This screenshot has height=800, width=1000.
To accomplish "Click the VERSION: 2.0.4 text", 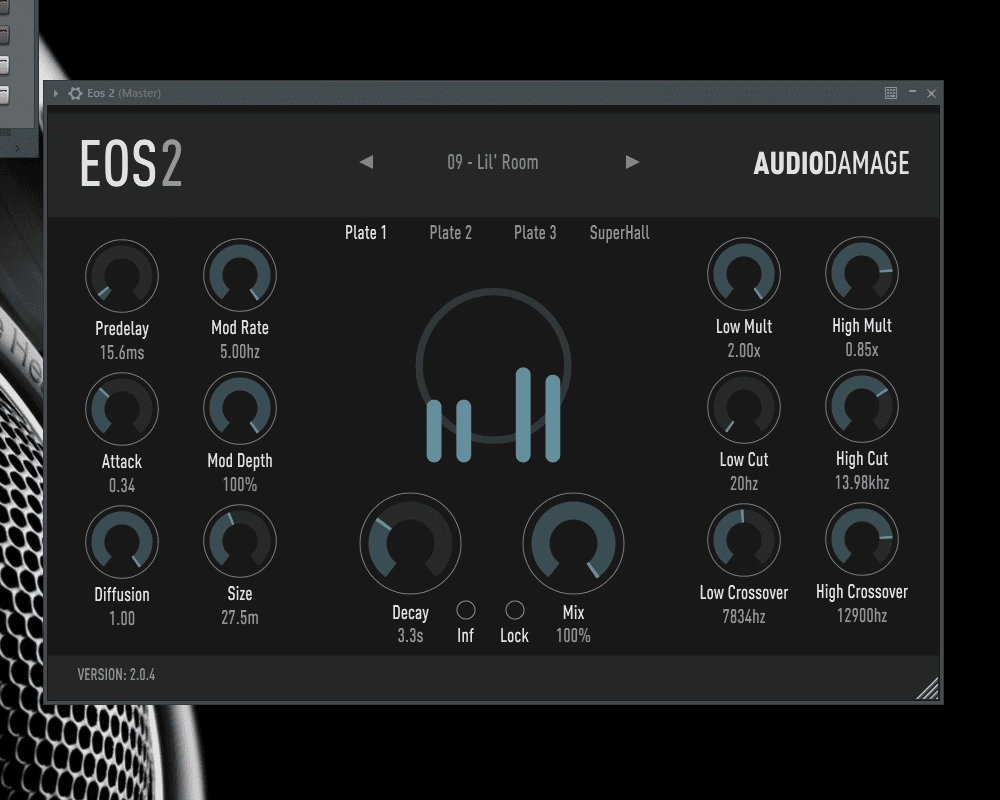I will [x=116, y=674].
